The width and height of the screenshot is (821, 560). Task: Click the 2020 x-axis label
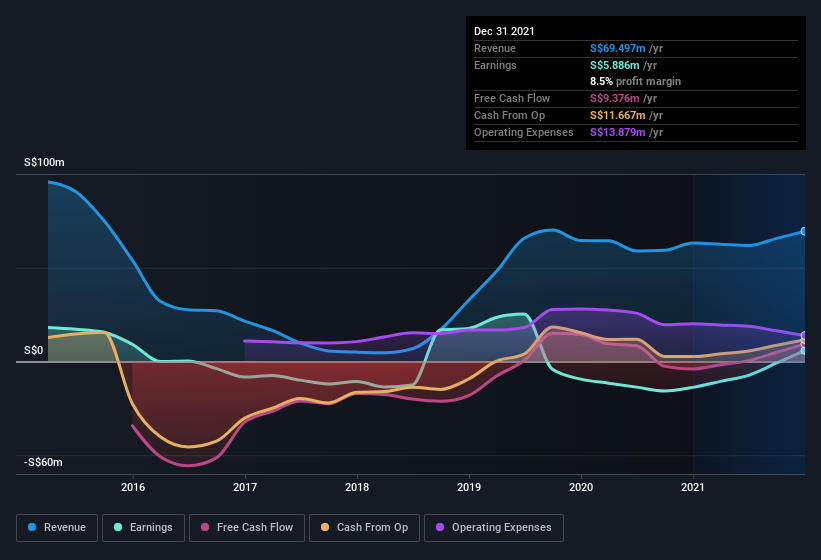(x=581, y=487)
